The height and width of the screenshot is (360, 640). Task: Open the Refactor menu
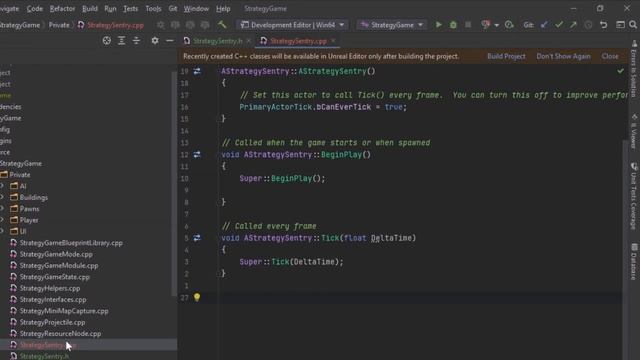[62, 9]
